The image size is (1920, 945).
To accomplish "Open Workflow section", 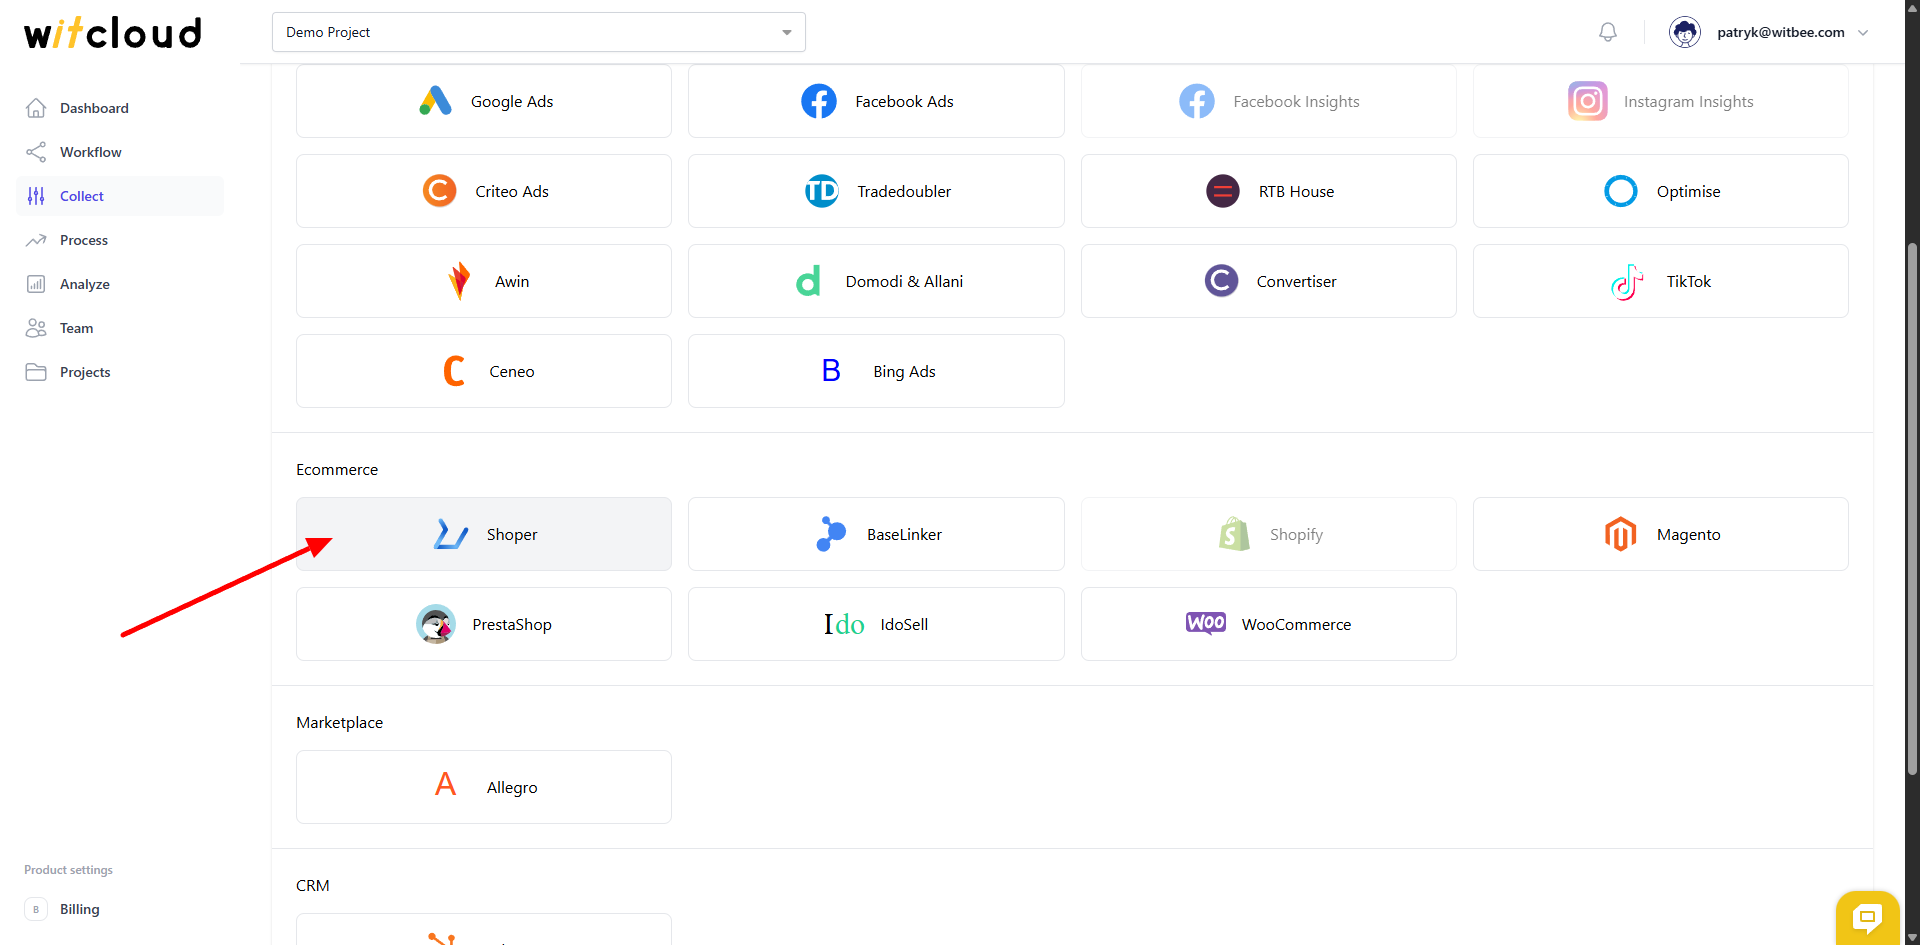I will coord(120,152).
